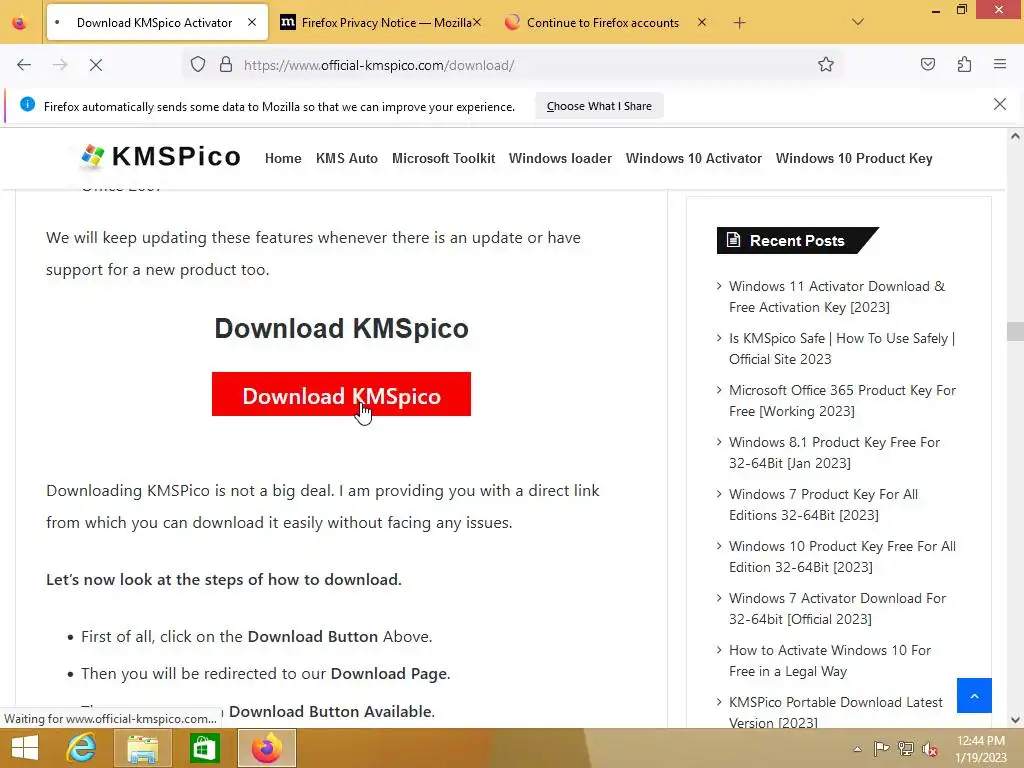This screenshot has height=768, width=1024.
Task: Click the network tray icon
Action: point(905,749)
